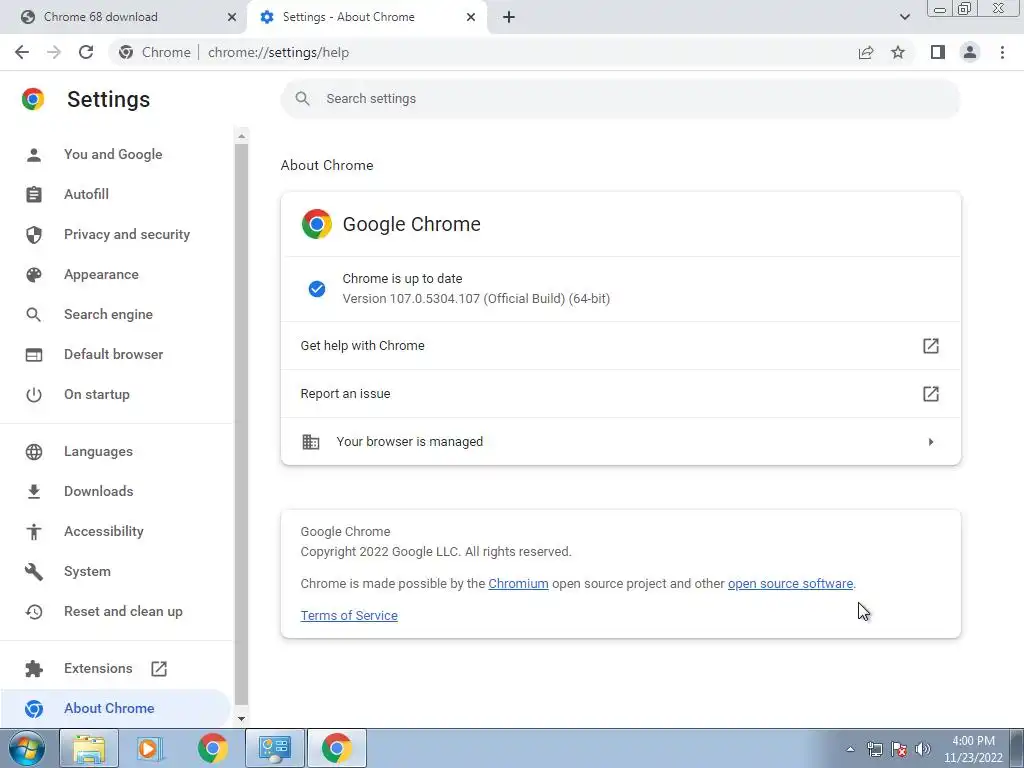
Task: Click Report an issue row
Action: (x=620, y=394)
